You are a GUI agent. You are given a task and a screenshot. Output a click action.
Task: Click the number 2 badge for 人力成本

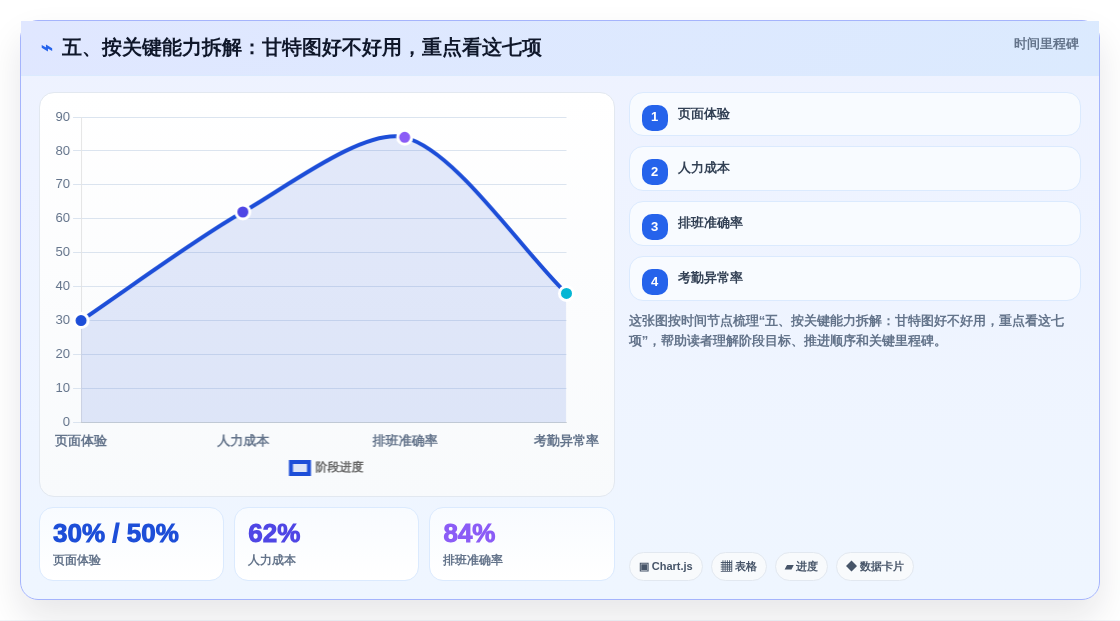[654, 172]
